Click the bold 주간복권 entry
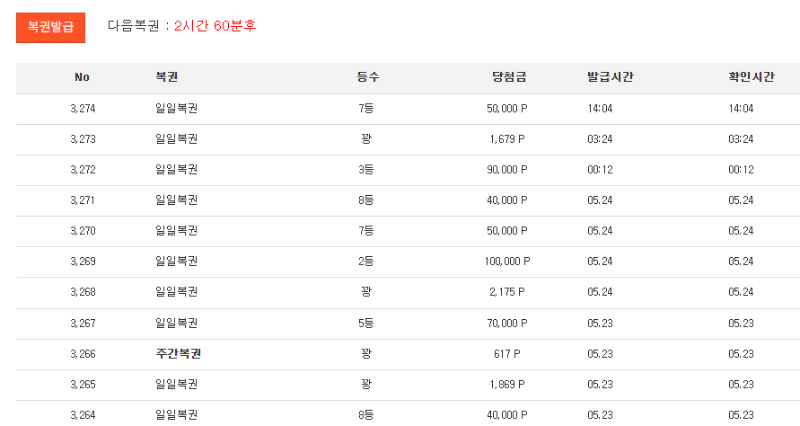Screen dimensions: 800x426 tap(178, 354)
